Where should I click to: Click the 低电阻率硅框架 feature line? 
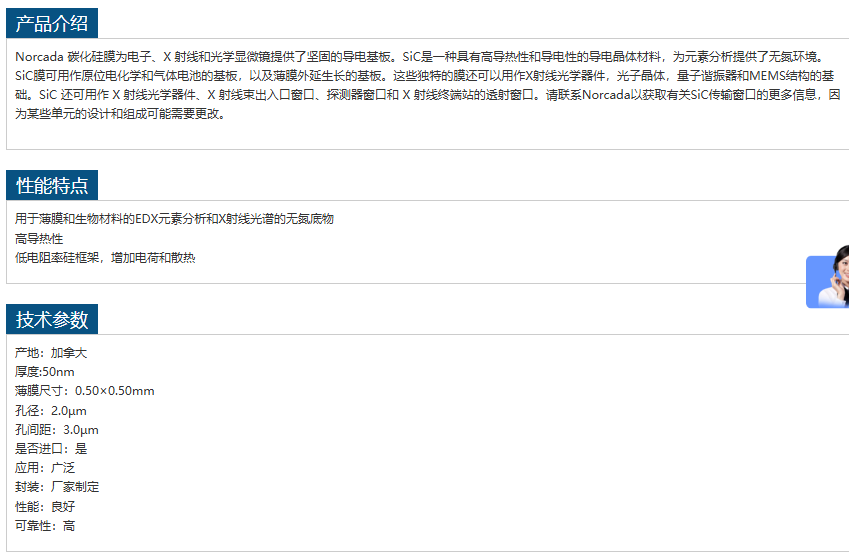pos(105,258)
